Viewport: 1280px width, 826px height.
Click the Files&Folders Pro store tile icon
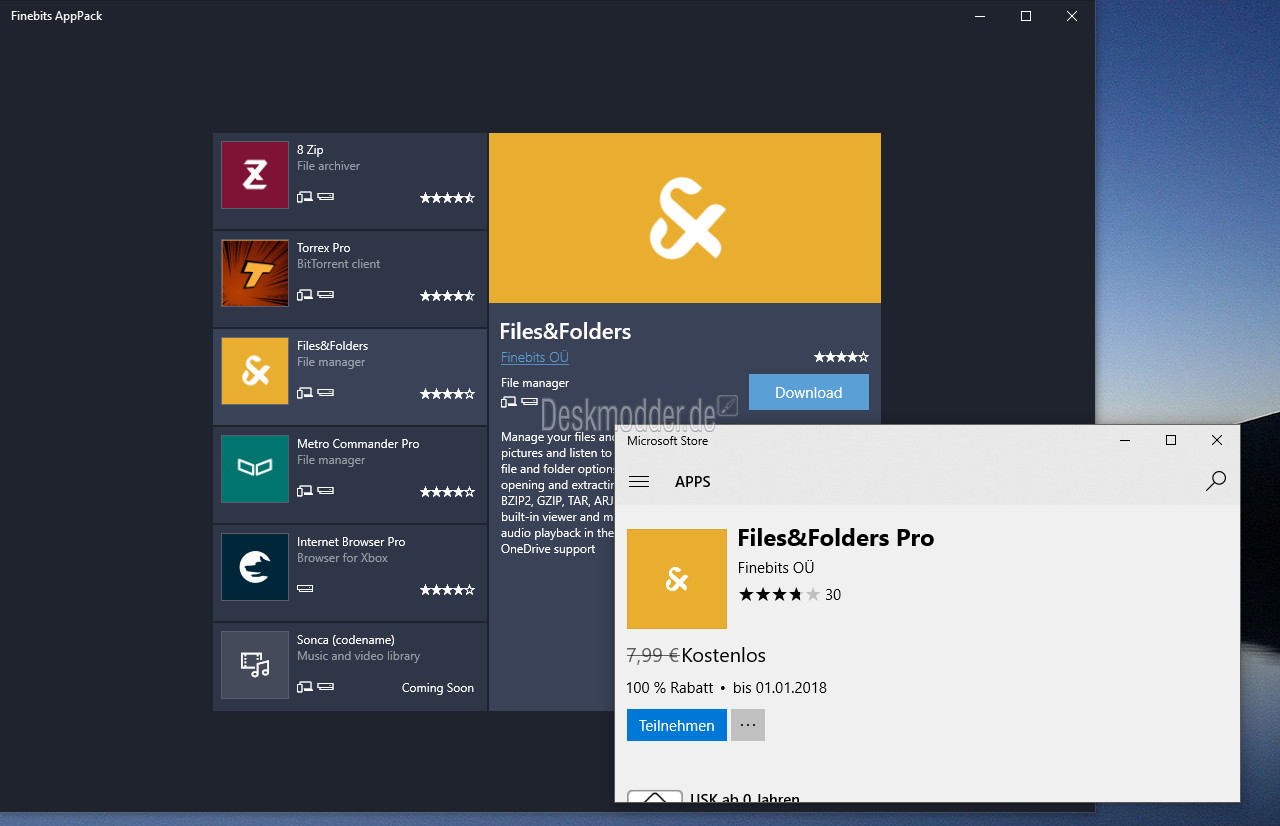[677, 579]
